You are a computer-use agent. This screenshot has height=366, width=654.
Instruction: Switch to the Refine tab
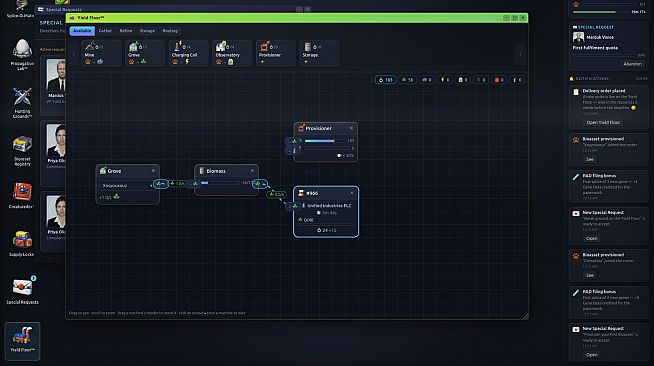point(126,31)
